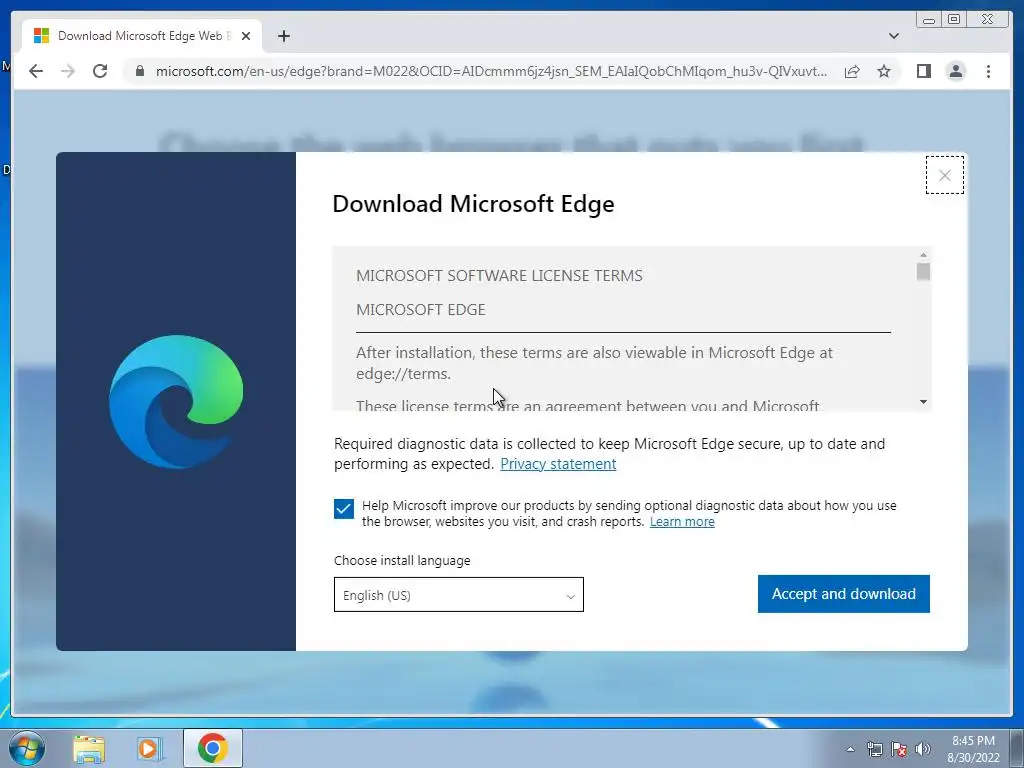Viewport: 1024px width, 768px height.
Task: Click MICROSOFT SOFTWARE LICENSE TERMS text
Action: pyautogui.click(x=499, y=276)
